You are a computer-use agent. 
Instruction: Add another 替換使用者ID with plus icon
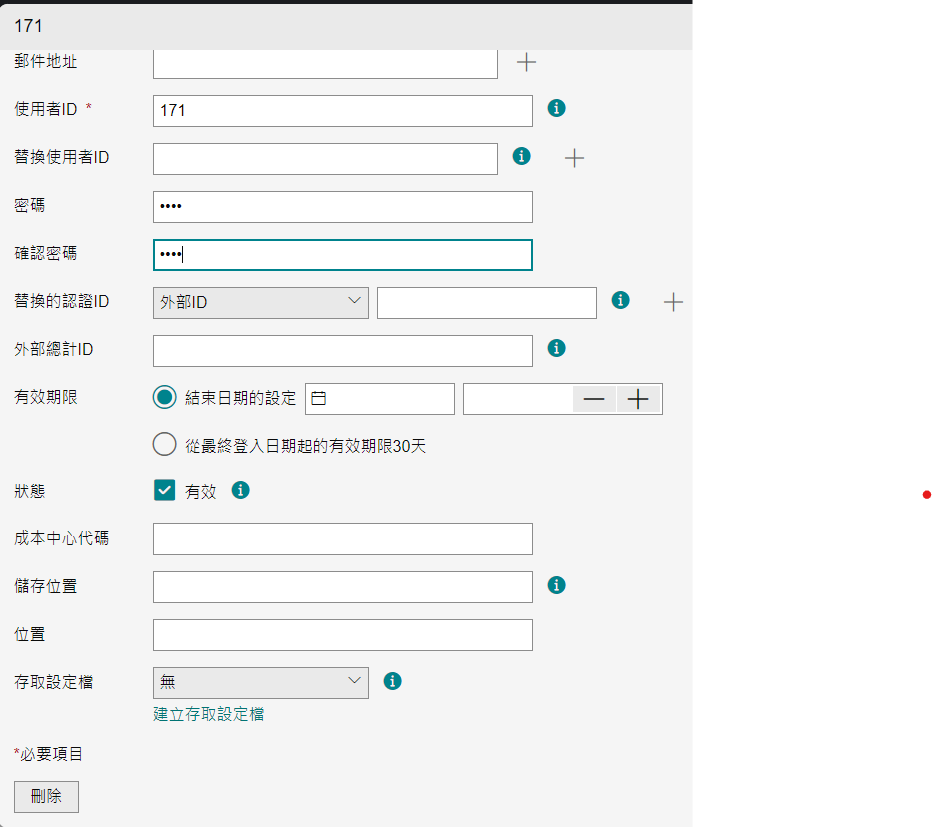click(574, 158)
